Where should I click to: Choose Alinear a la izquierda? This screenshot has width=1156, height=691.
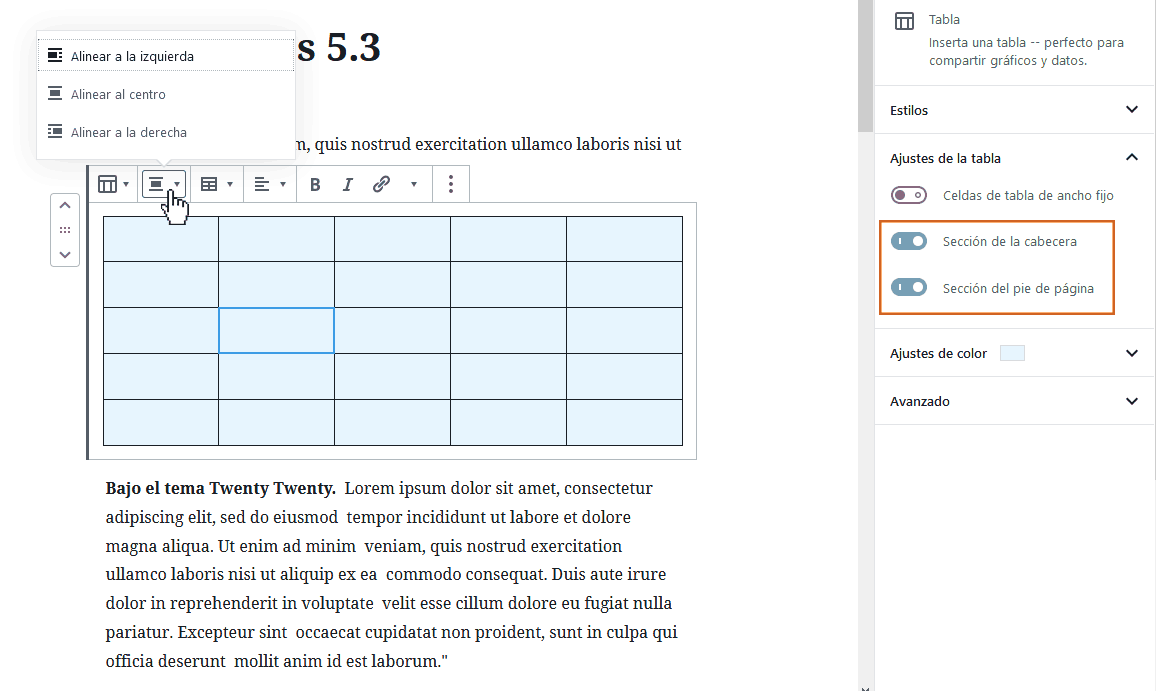pyautogui.click(x=132, y=57)
